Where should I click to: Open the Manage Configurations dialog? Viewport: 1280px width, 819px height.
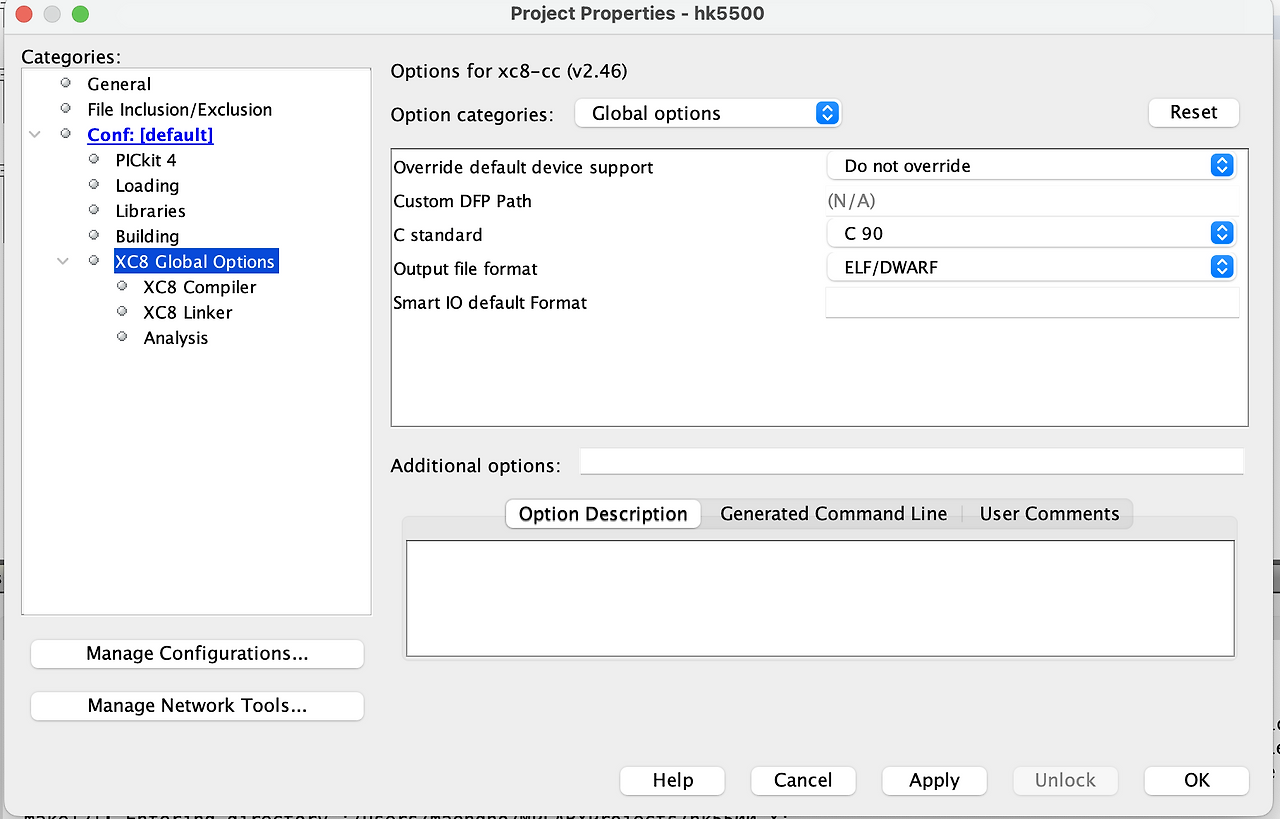point(196,653)
